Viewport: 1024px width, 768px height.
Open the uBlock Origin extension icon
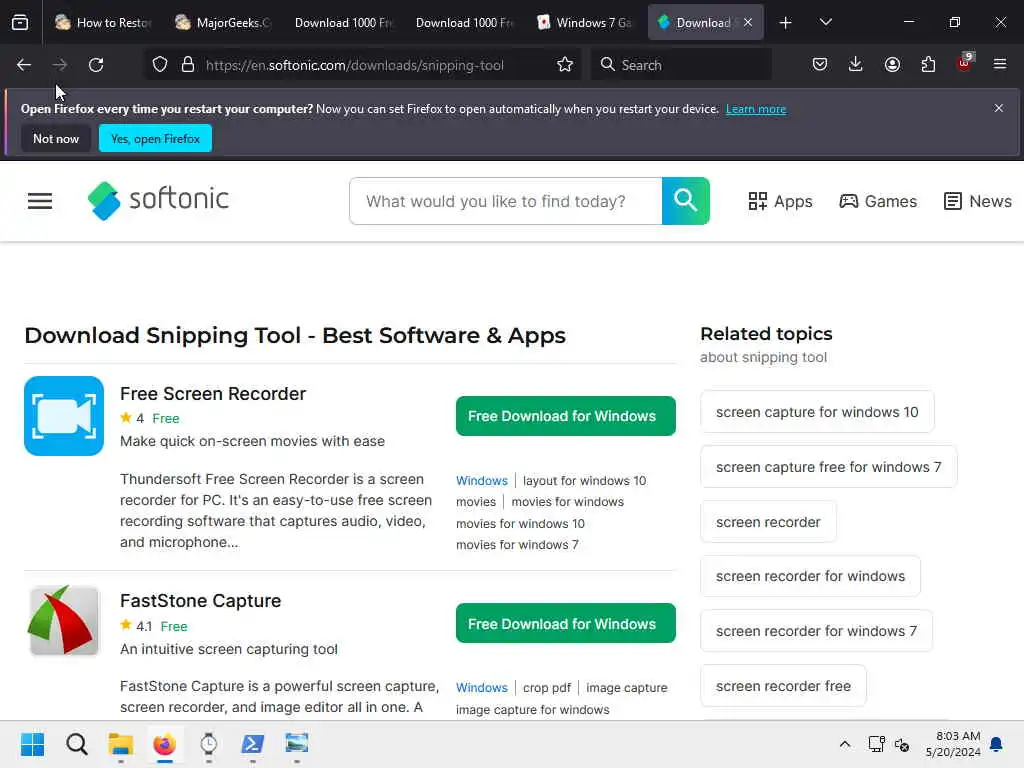tap(965, 63)
